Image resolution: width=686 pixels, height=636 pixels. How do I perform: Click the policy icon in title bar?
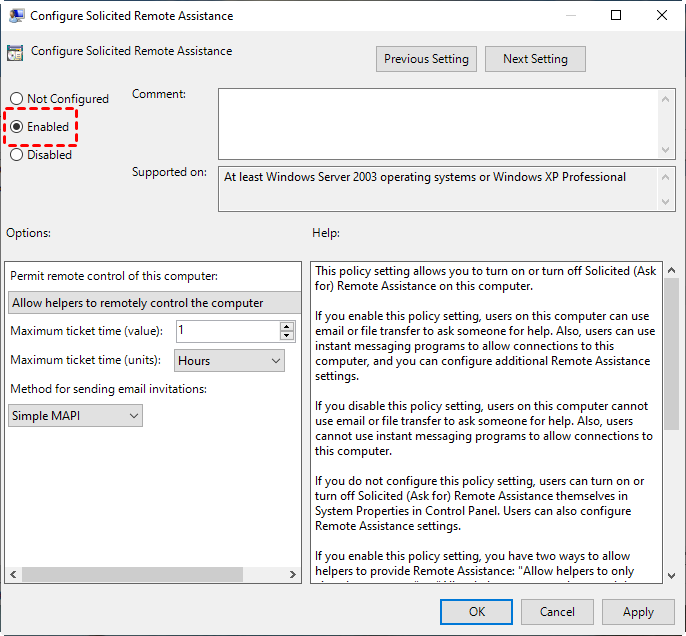pyautogui.click(x=15, y=16)
